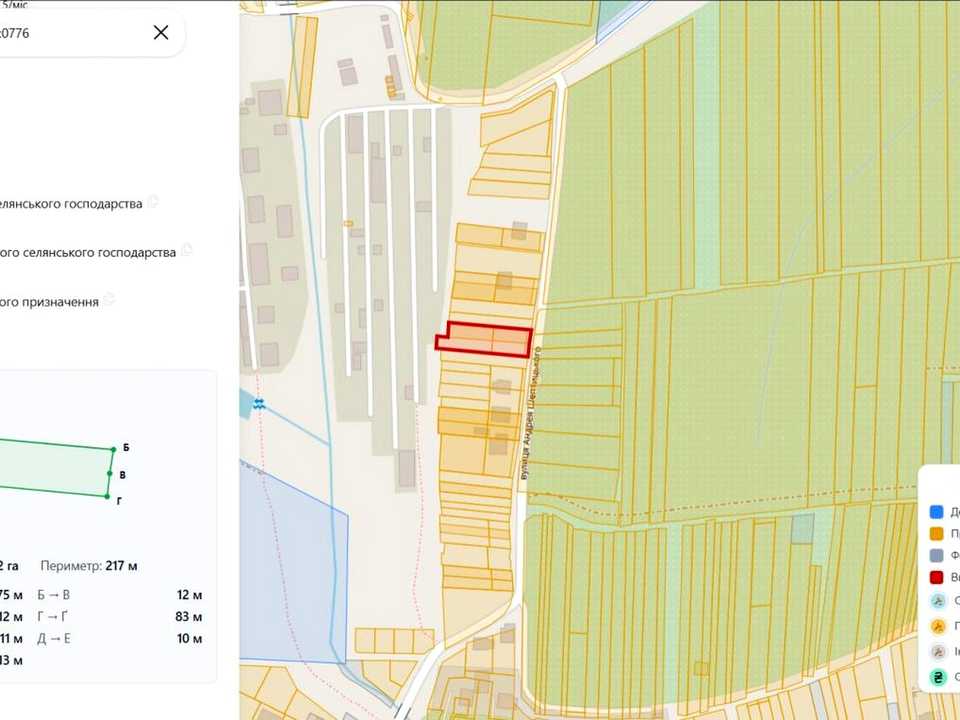Click the light-blue round legend icon

tap(938, 601)
